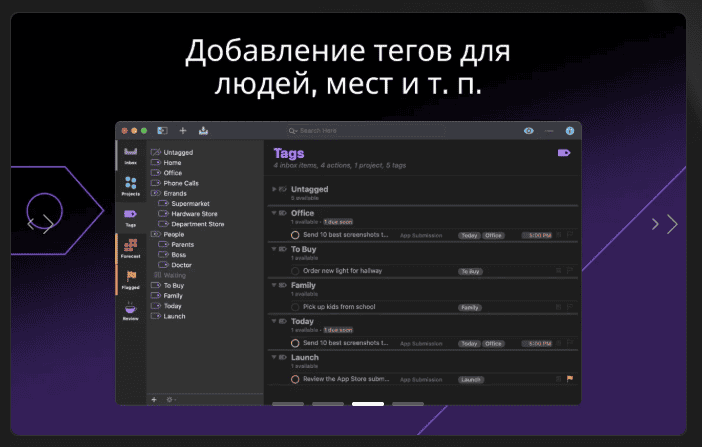Click the Clean Up tray icon
This screenshot has height=447, width=702.
203,130
